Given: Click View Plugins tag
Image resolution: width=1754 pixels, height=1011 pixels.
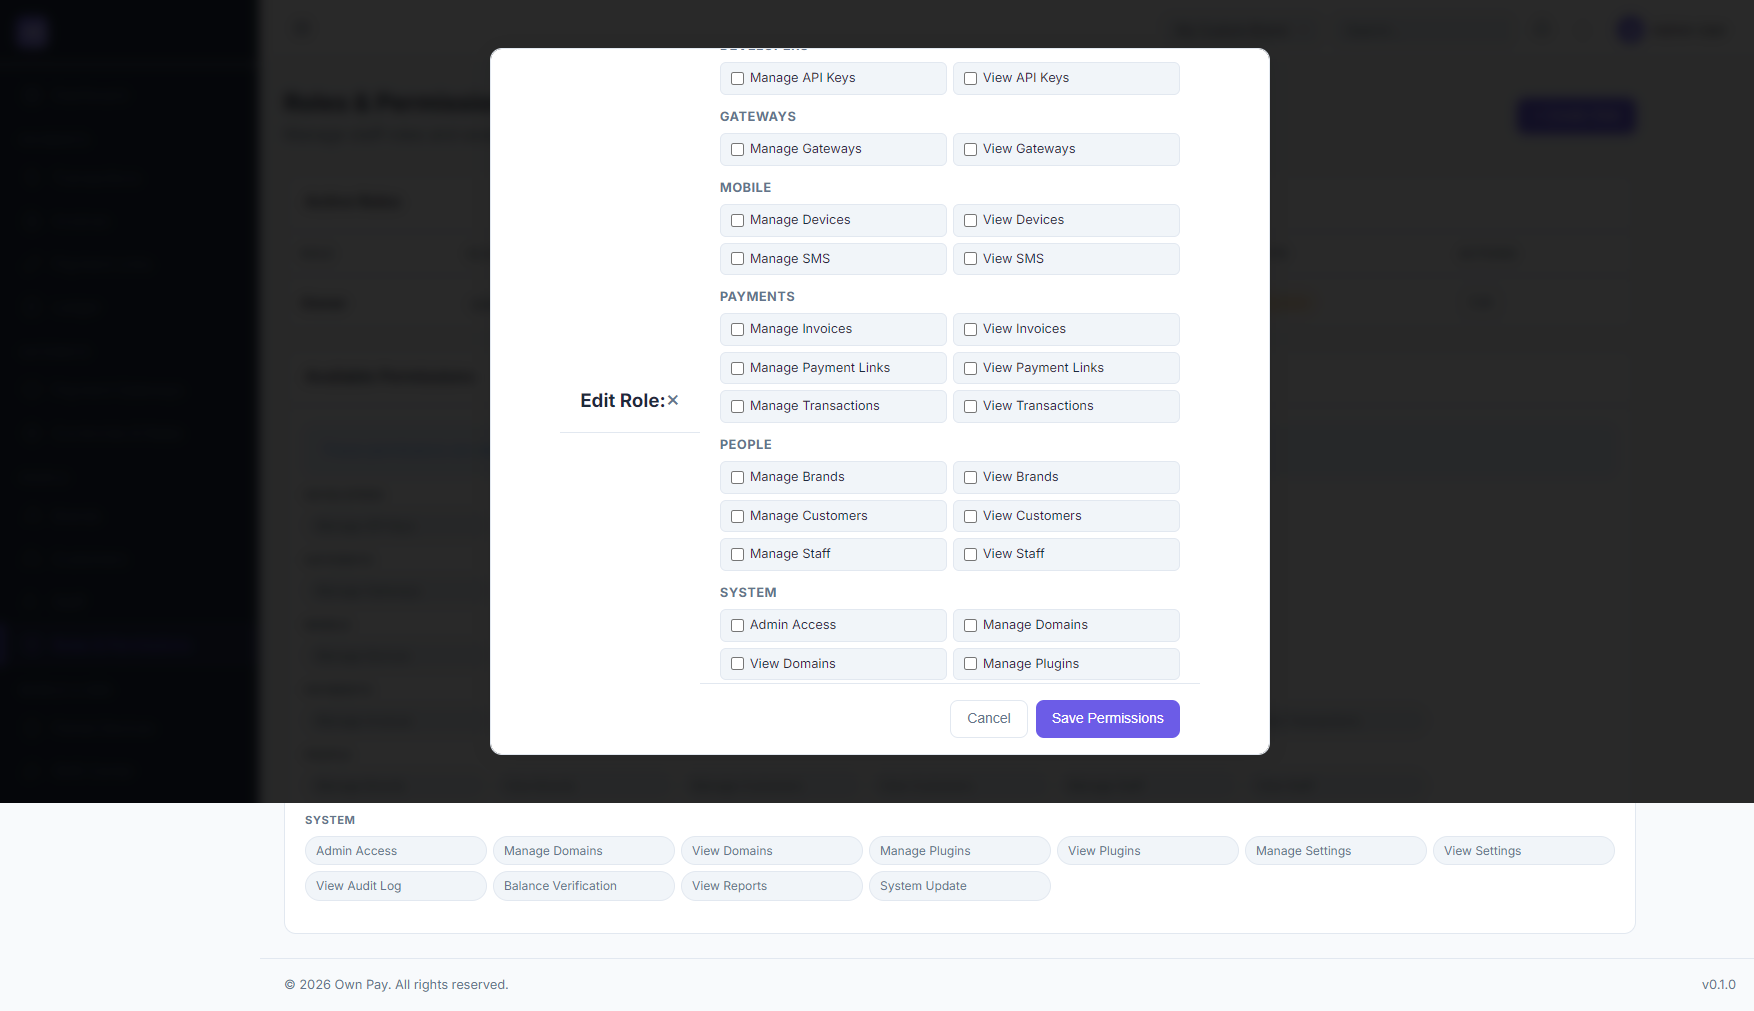Looking at the screenshot, I should tap(1148, 851).
